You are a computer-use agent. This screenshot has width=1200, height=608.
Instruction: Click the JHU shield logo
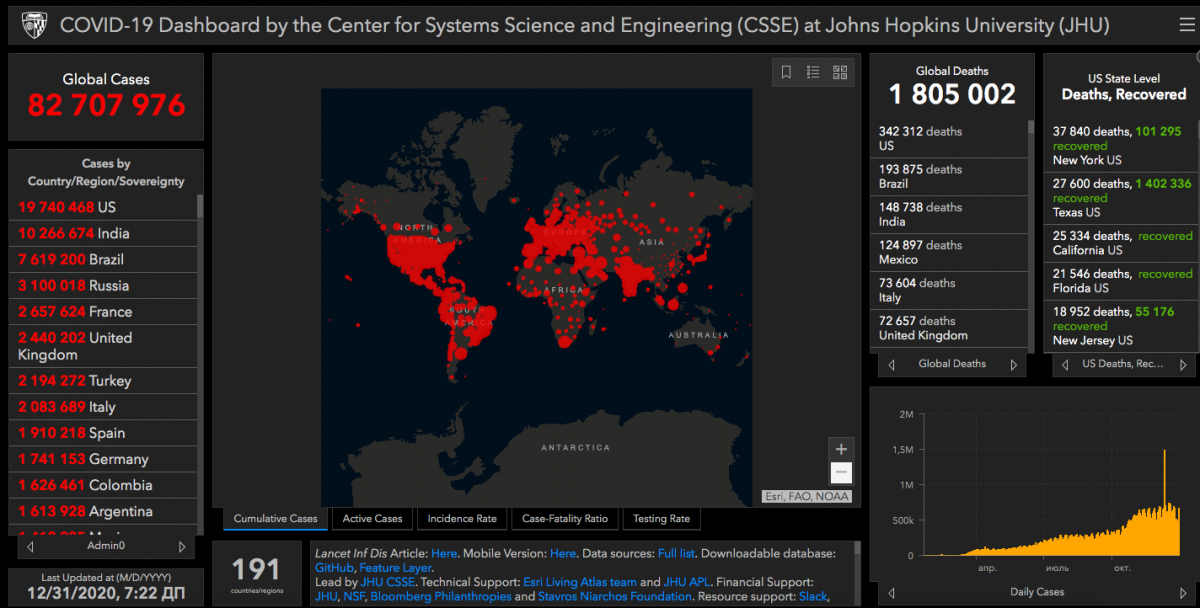click(x=33, y=24)
